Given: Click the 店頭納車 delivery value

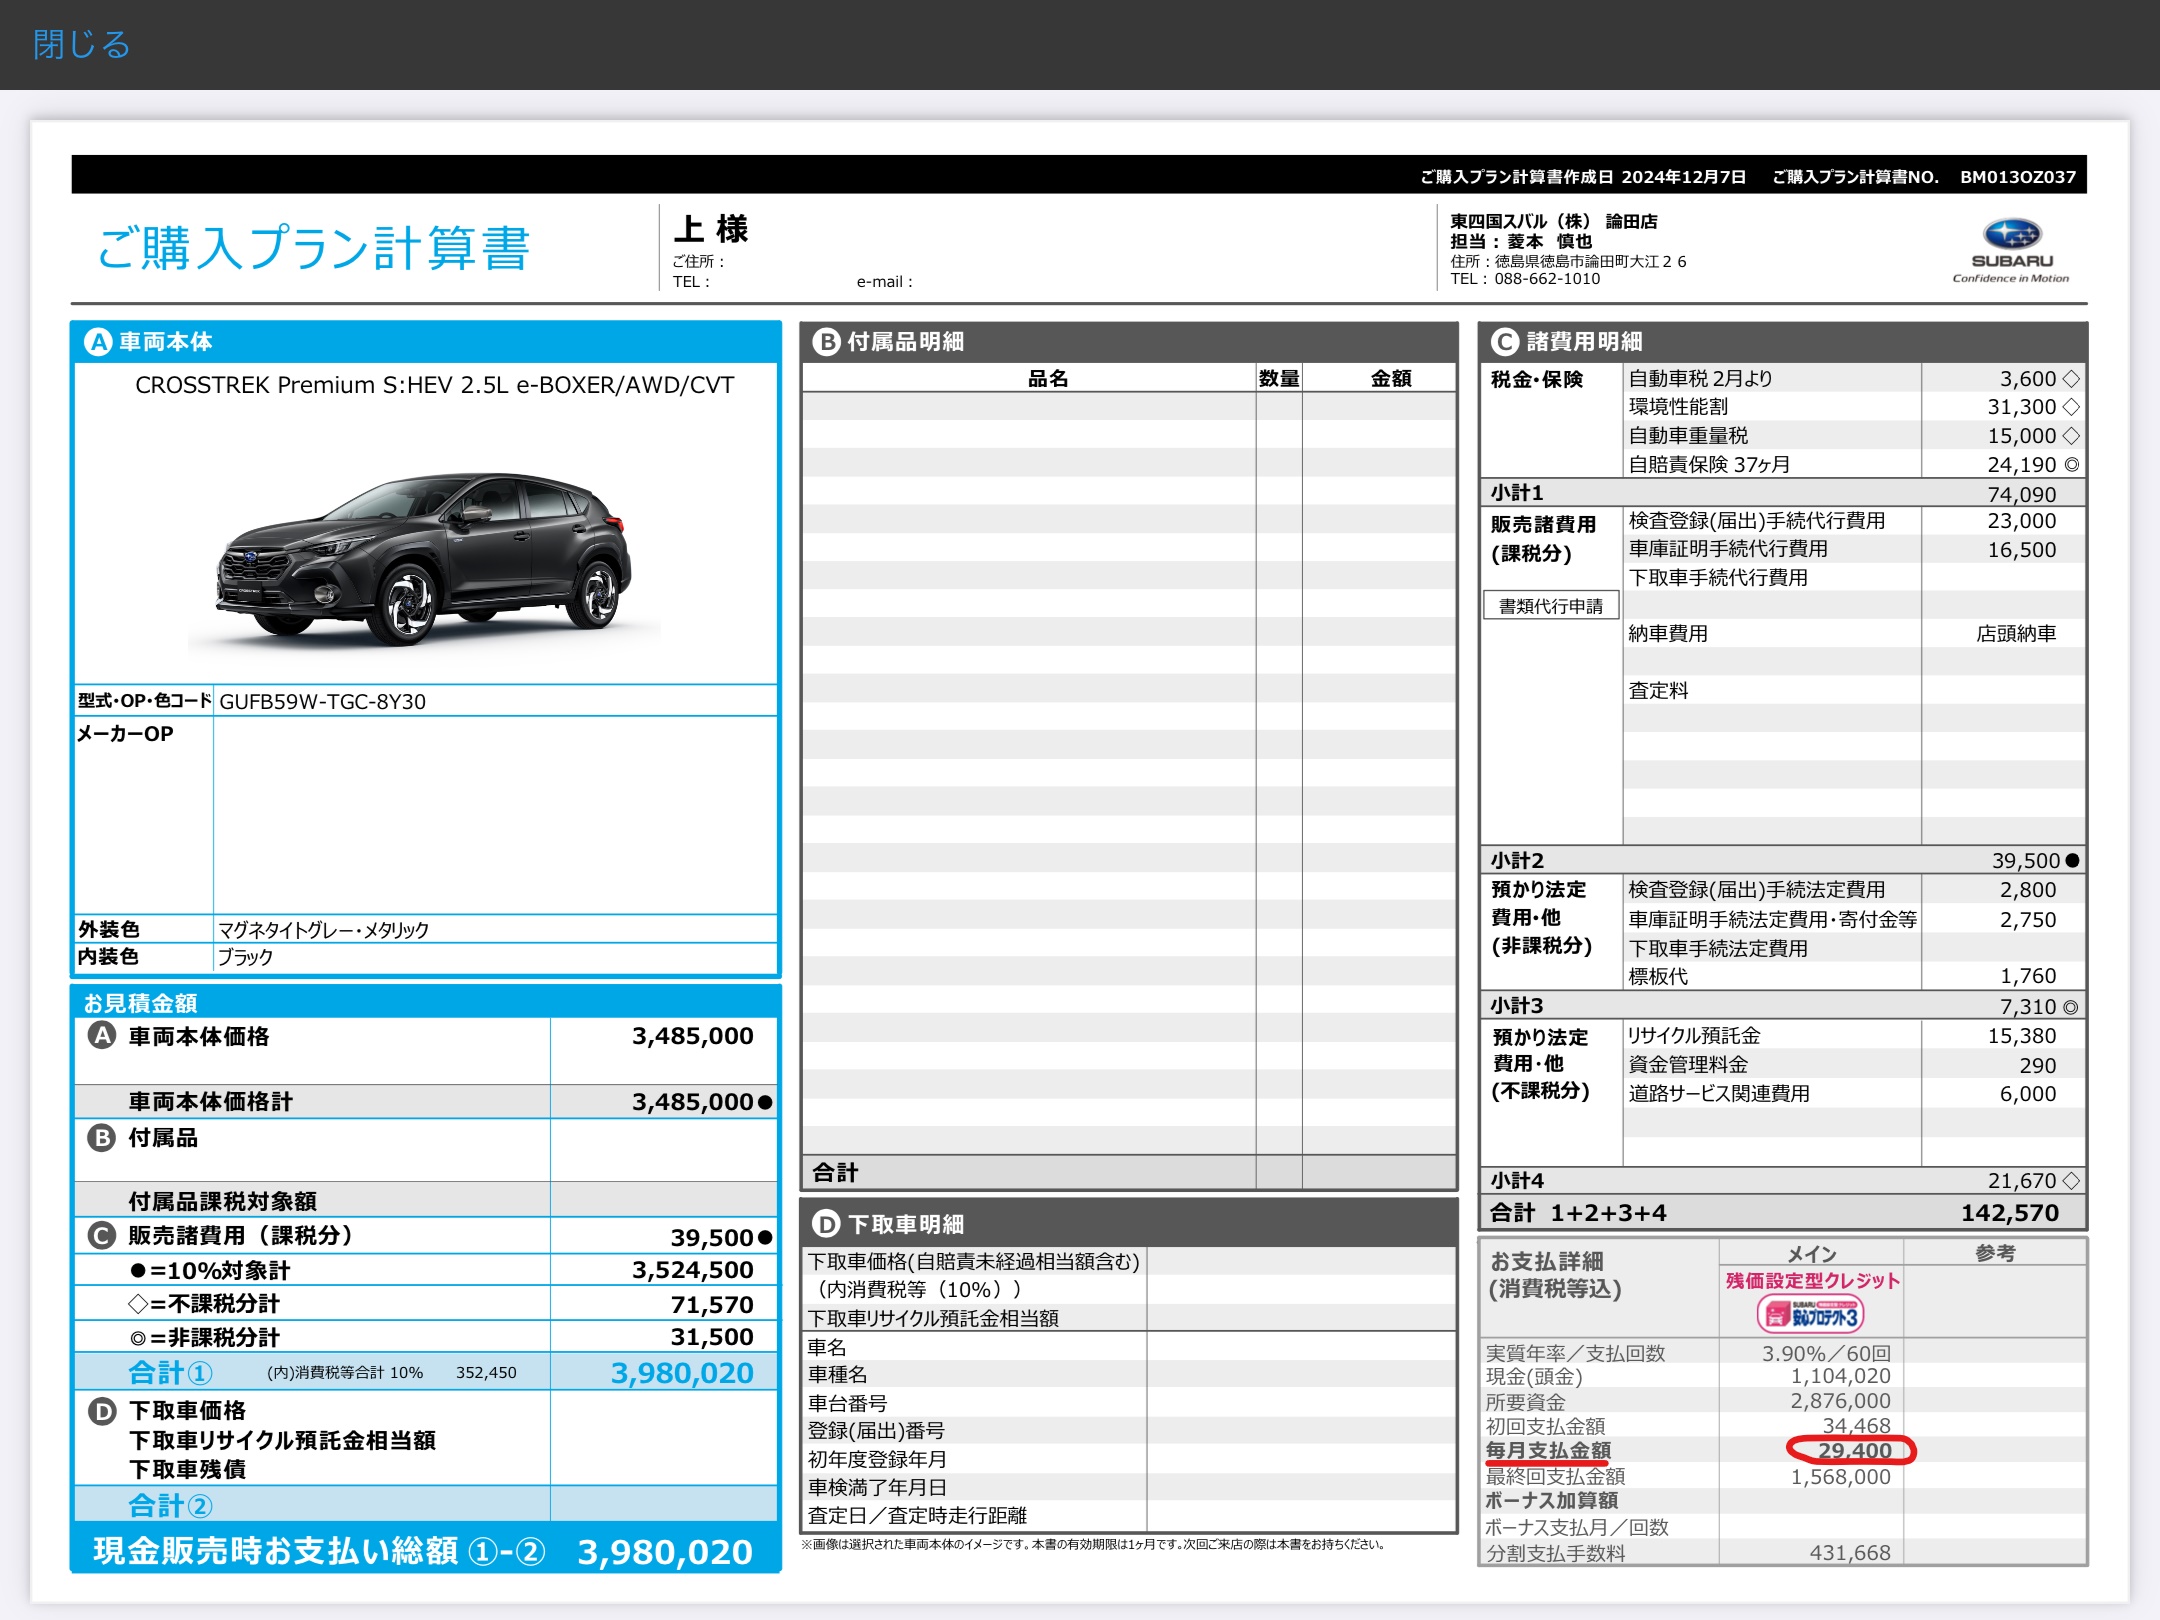Looking at the screenshot, I should pyautogui.click(x=2016, y=634).
